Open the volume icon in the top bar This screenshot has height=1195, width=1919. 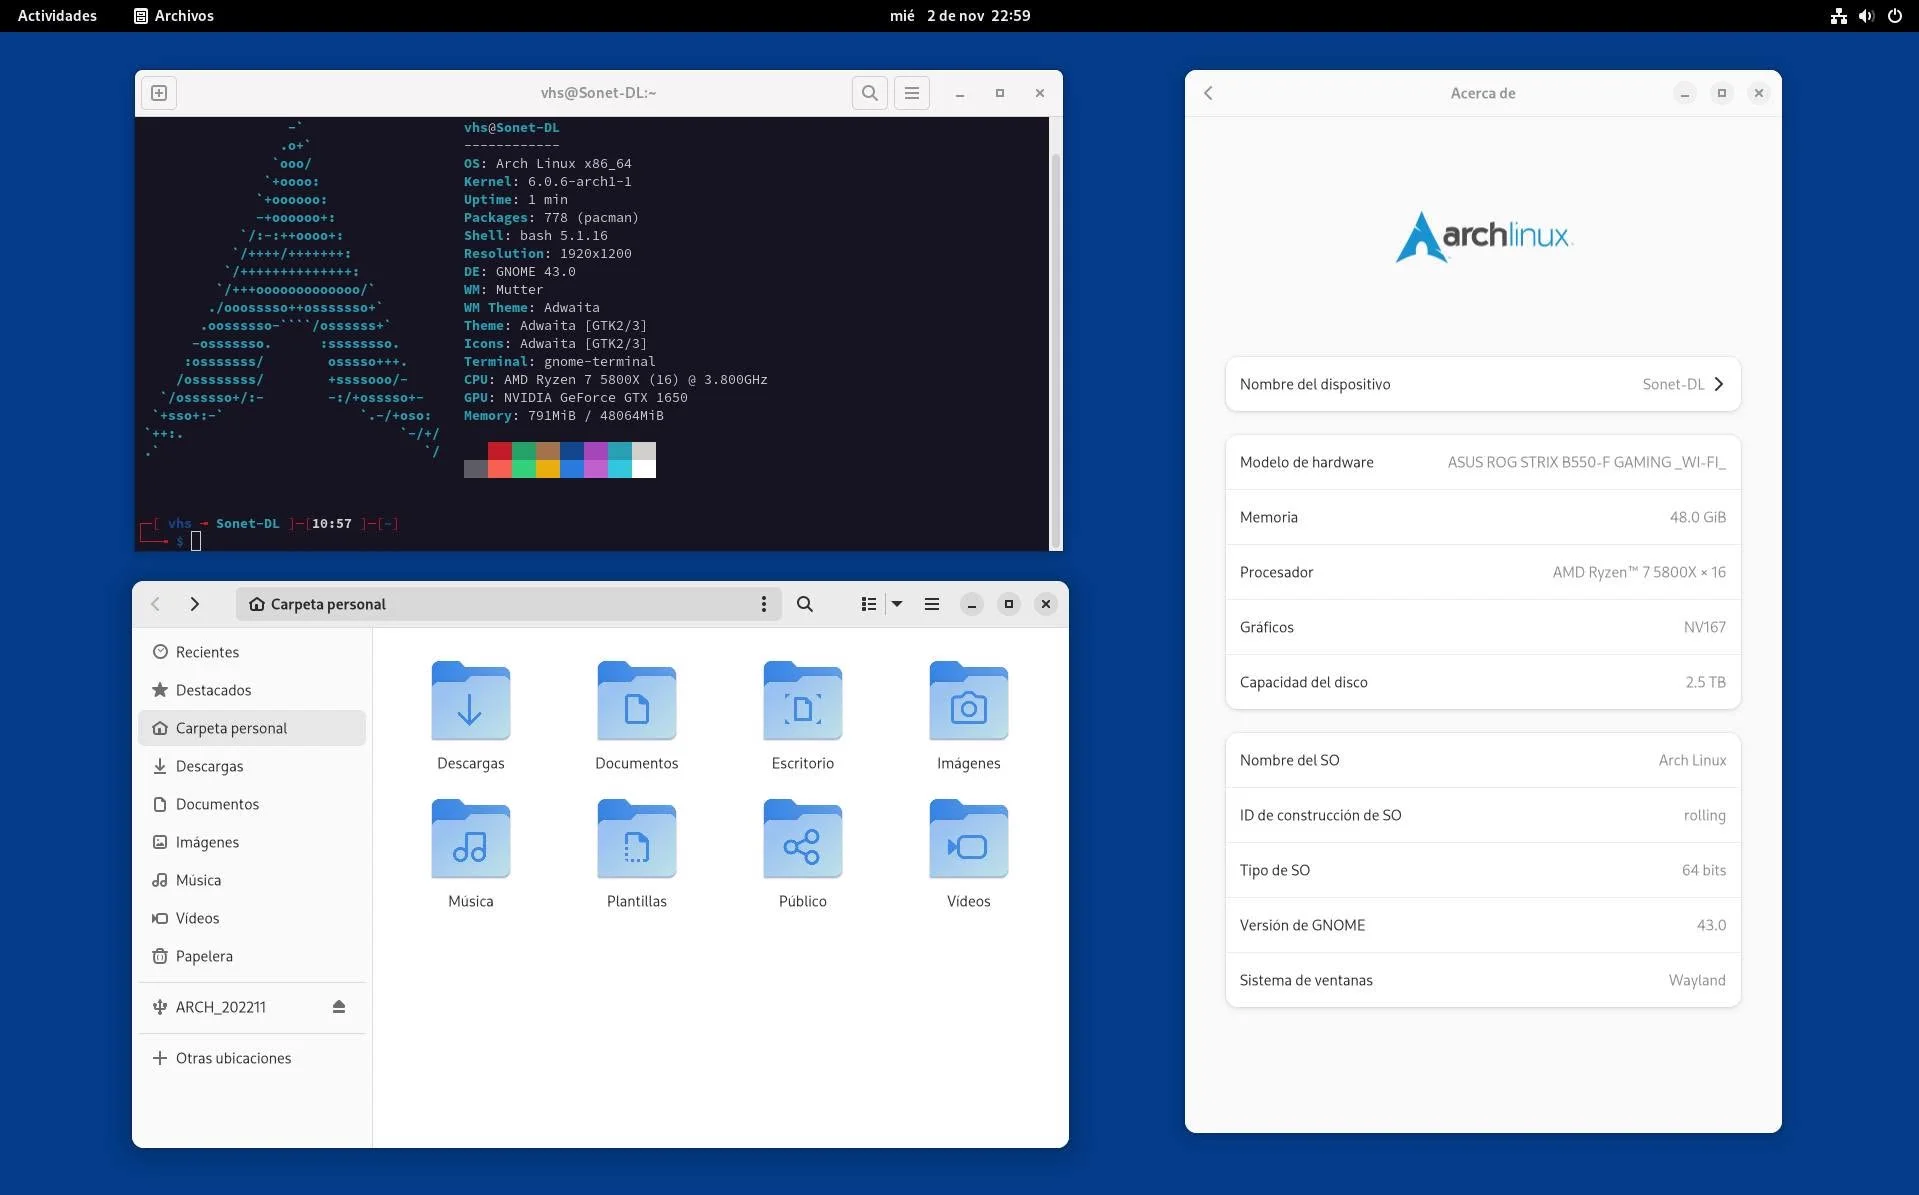pos(1866,16)
